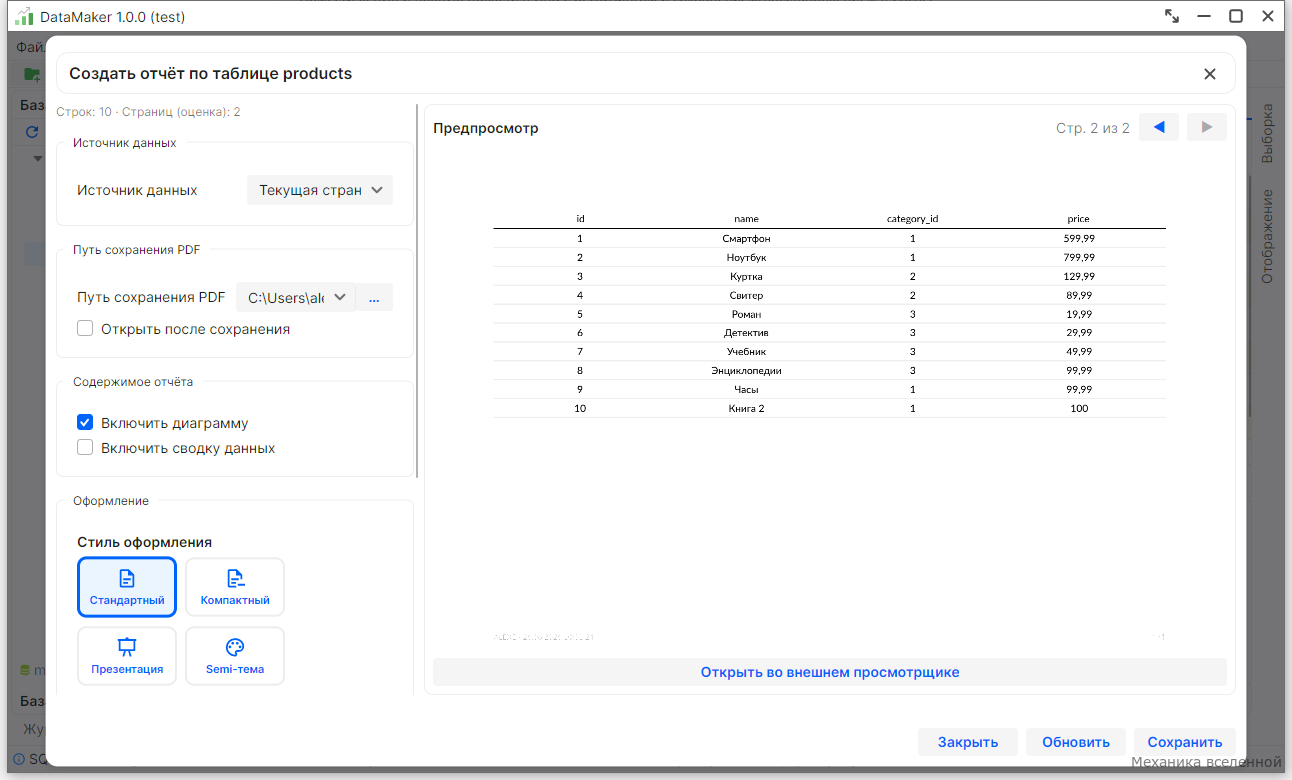The height and width of the screenshot is (780, 1292).
Task: Click Открыть во внешнем просмотрщике
Action: coord(830,672)
